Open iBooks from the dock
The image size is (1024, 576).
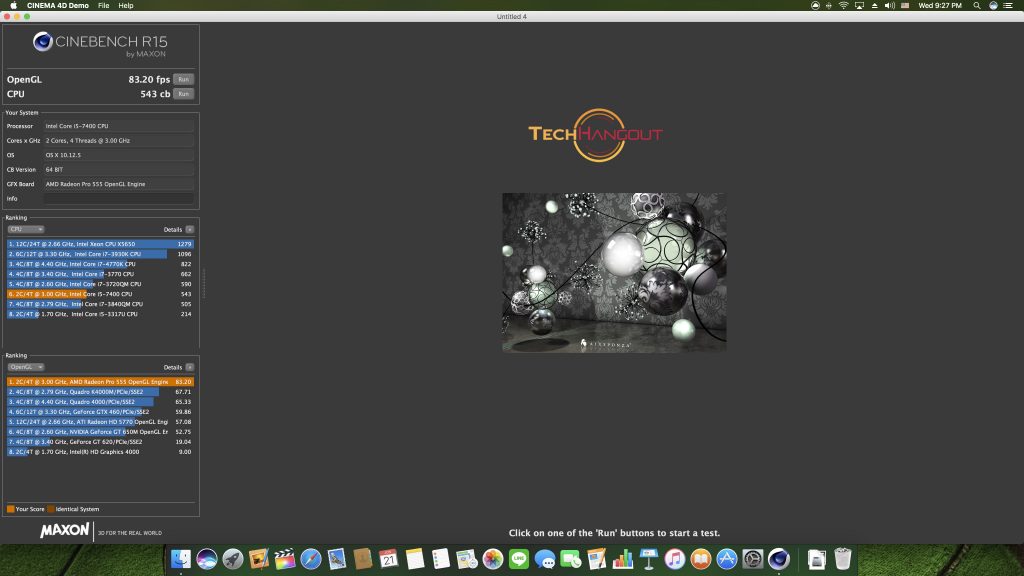[701, 559]
